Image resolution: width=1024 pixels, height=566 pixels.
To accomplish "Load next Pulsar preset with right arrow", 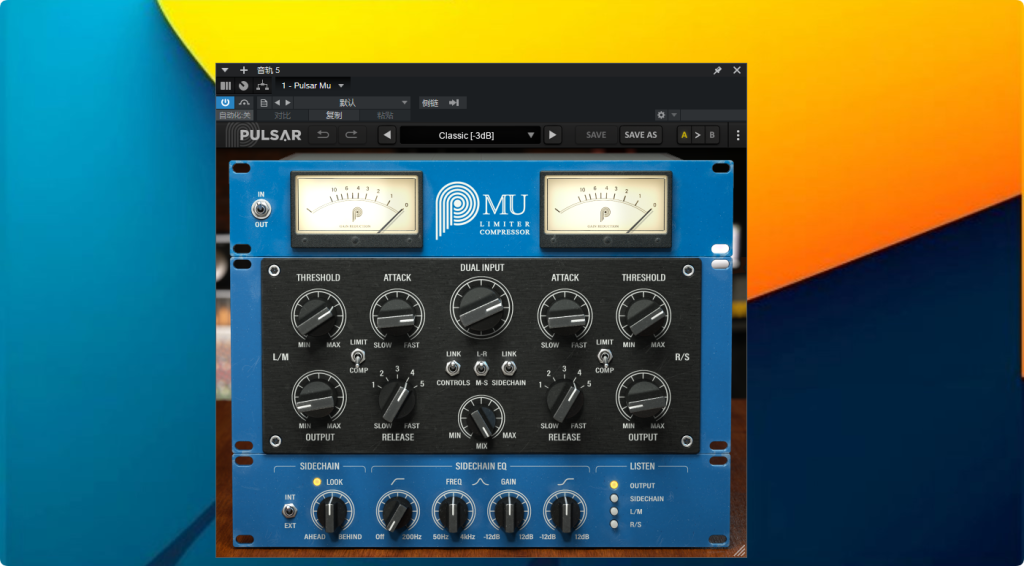I will click(x=552, y=135).
